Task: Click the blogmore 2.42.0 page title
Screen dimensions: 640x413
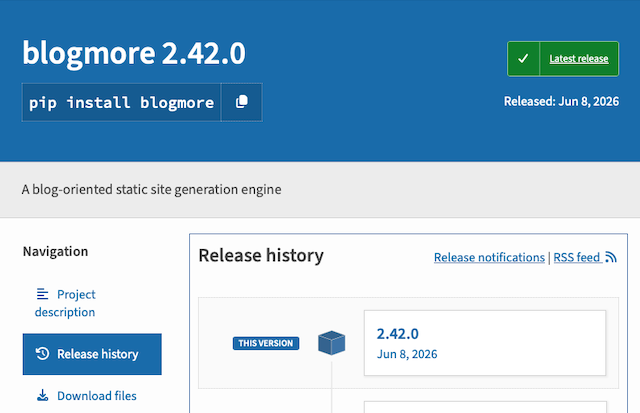Action: click(134, 53)
